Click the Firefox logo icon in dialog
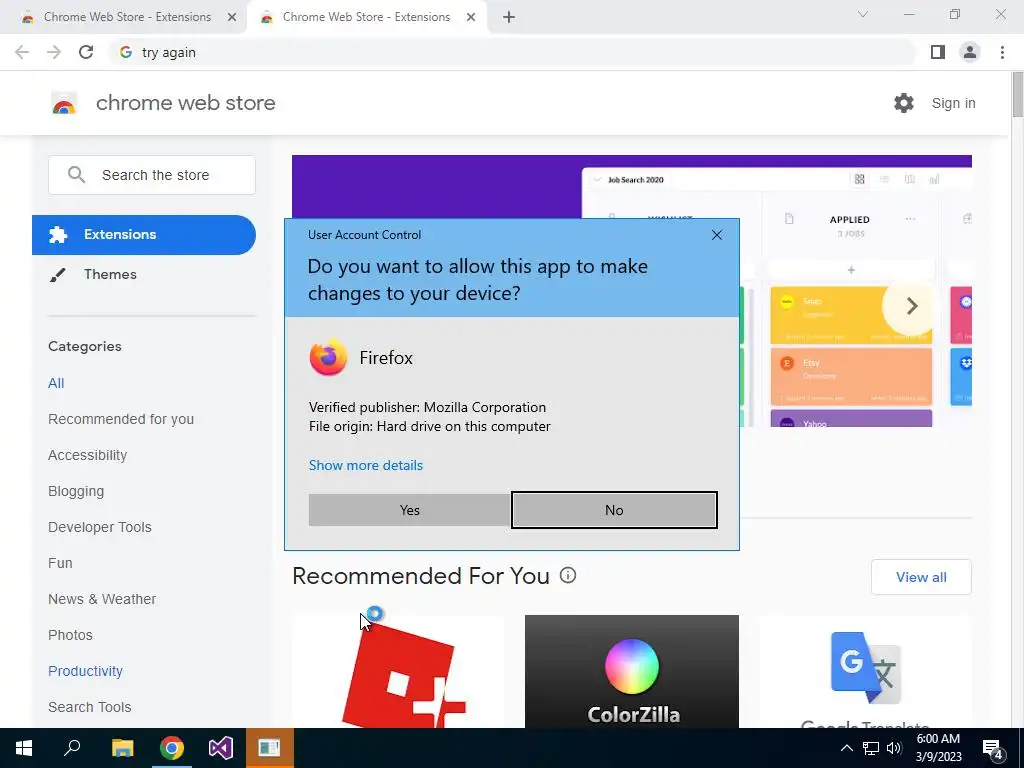 click(328, 357)
